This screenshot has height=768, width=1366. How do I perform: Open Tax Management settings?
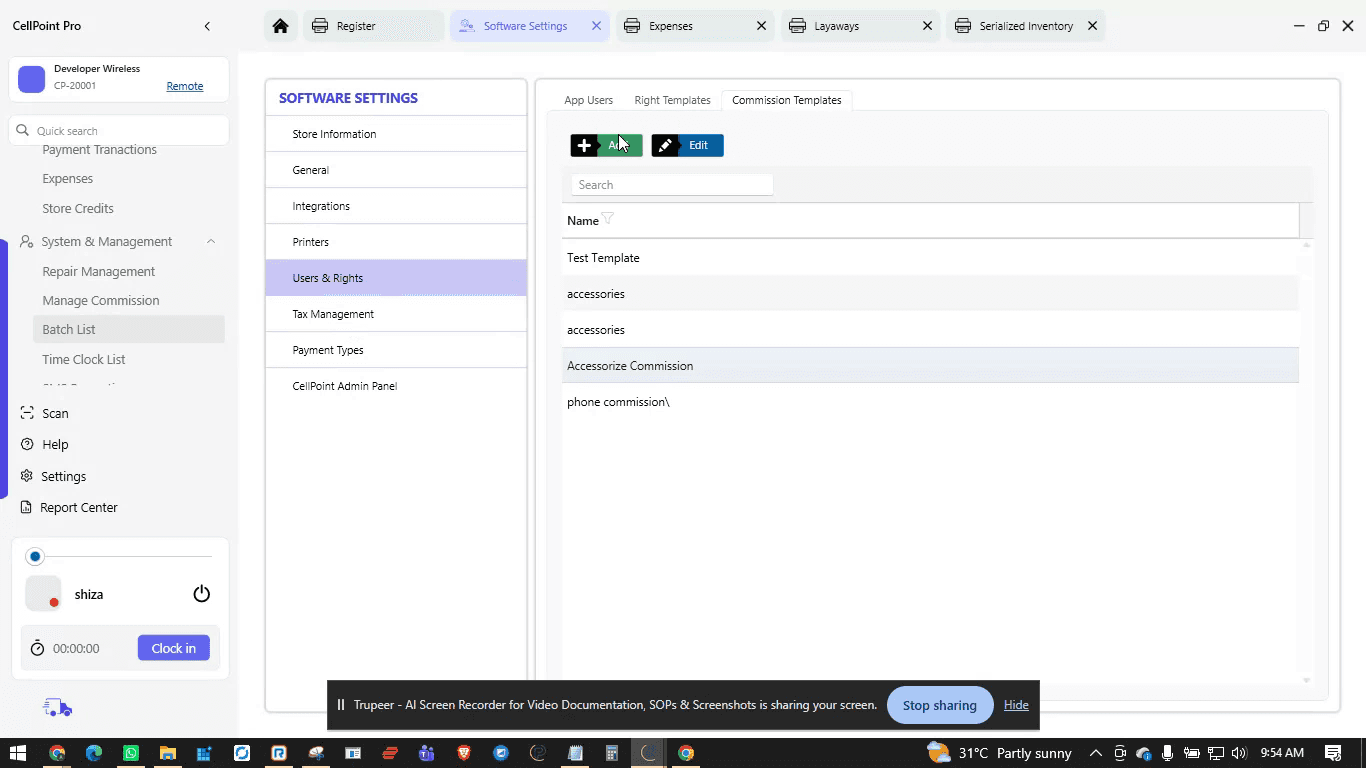pyautogui.click(x=396, y=314)
